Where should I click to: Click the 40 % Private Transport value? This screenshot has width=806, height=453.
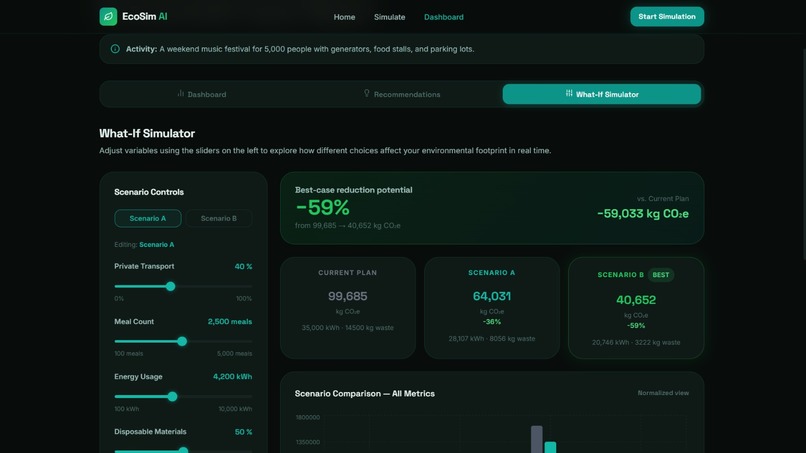243,266
